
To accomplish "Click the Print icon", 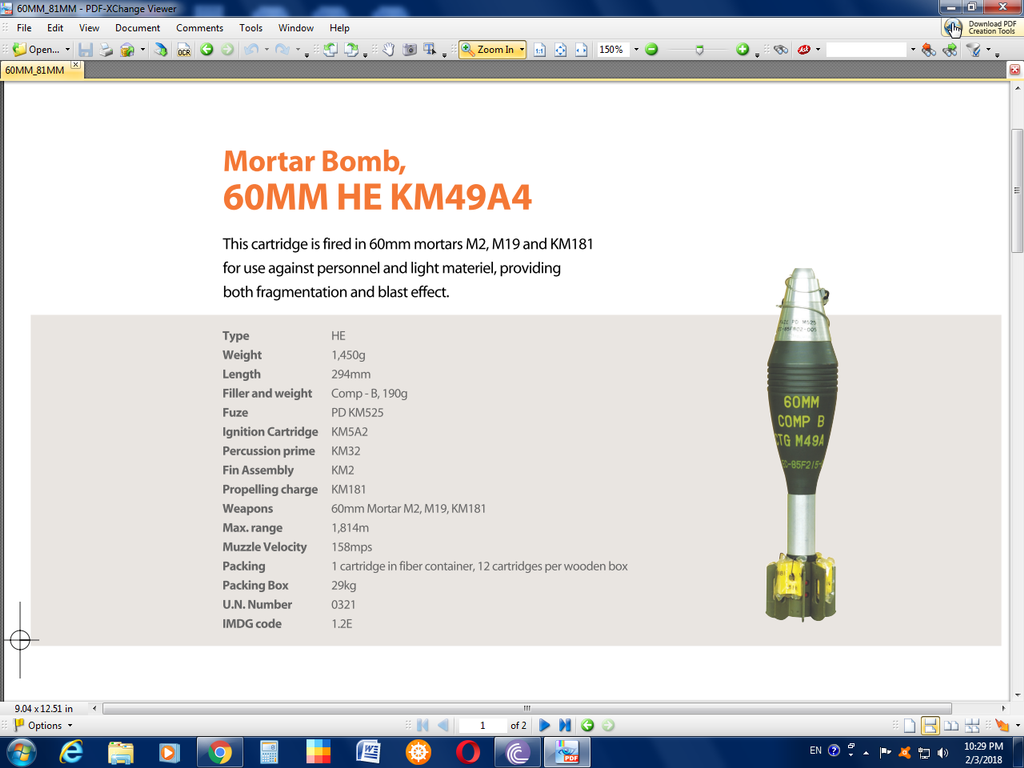I will pos(106,50).
